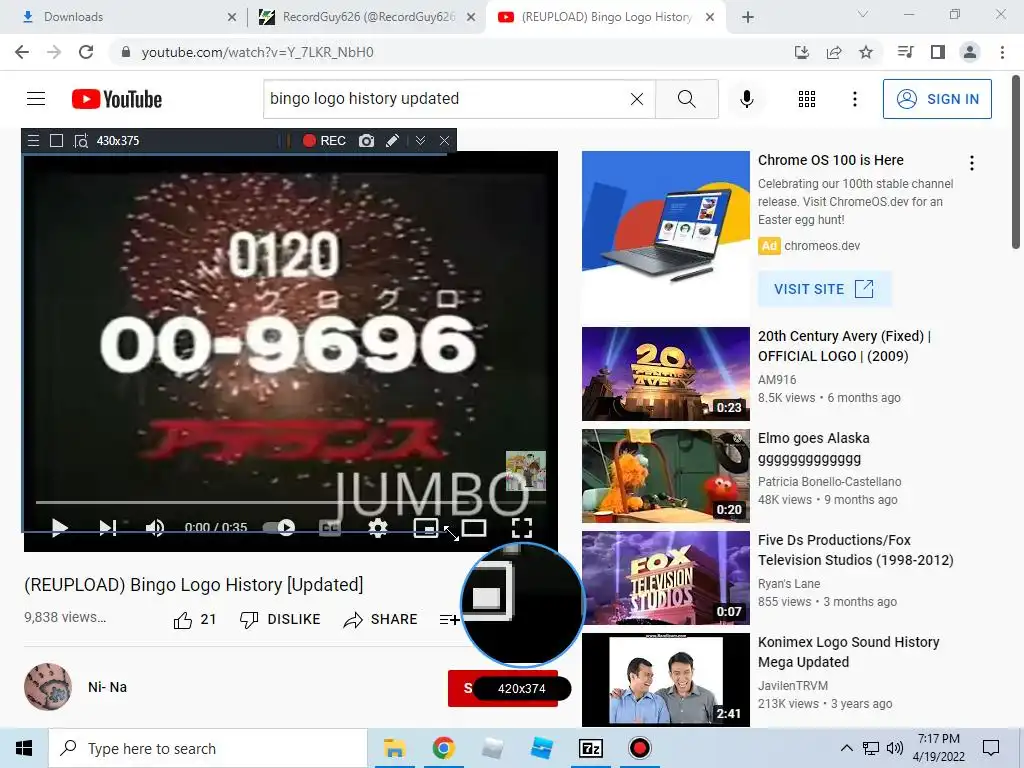Open the 430x375 capture size field
Viewport: 1024px width, 768px height.
[118, 140]
